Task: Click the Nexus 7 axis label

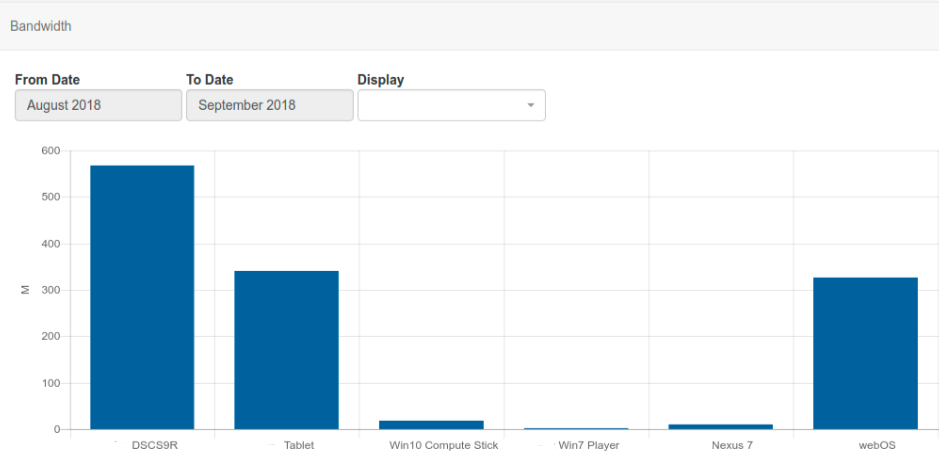Action: 732,445
